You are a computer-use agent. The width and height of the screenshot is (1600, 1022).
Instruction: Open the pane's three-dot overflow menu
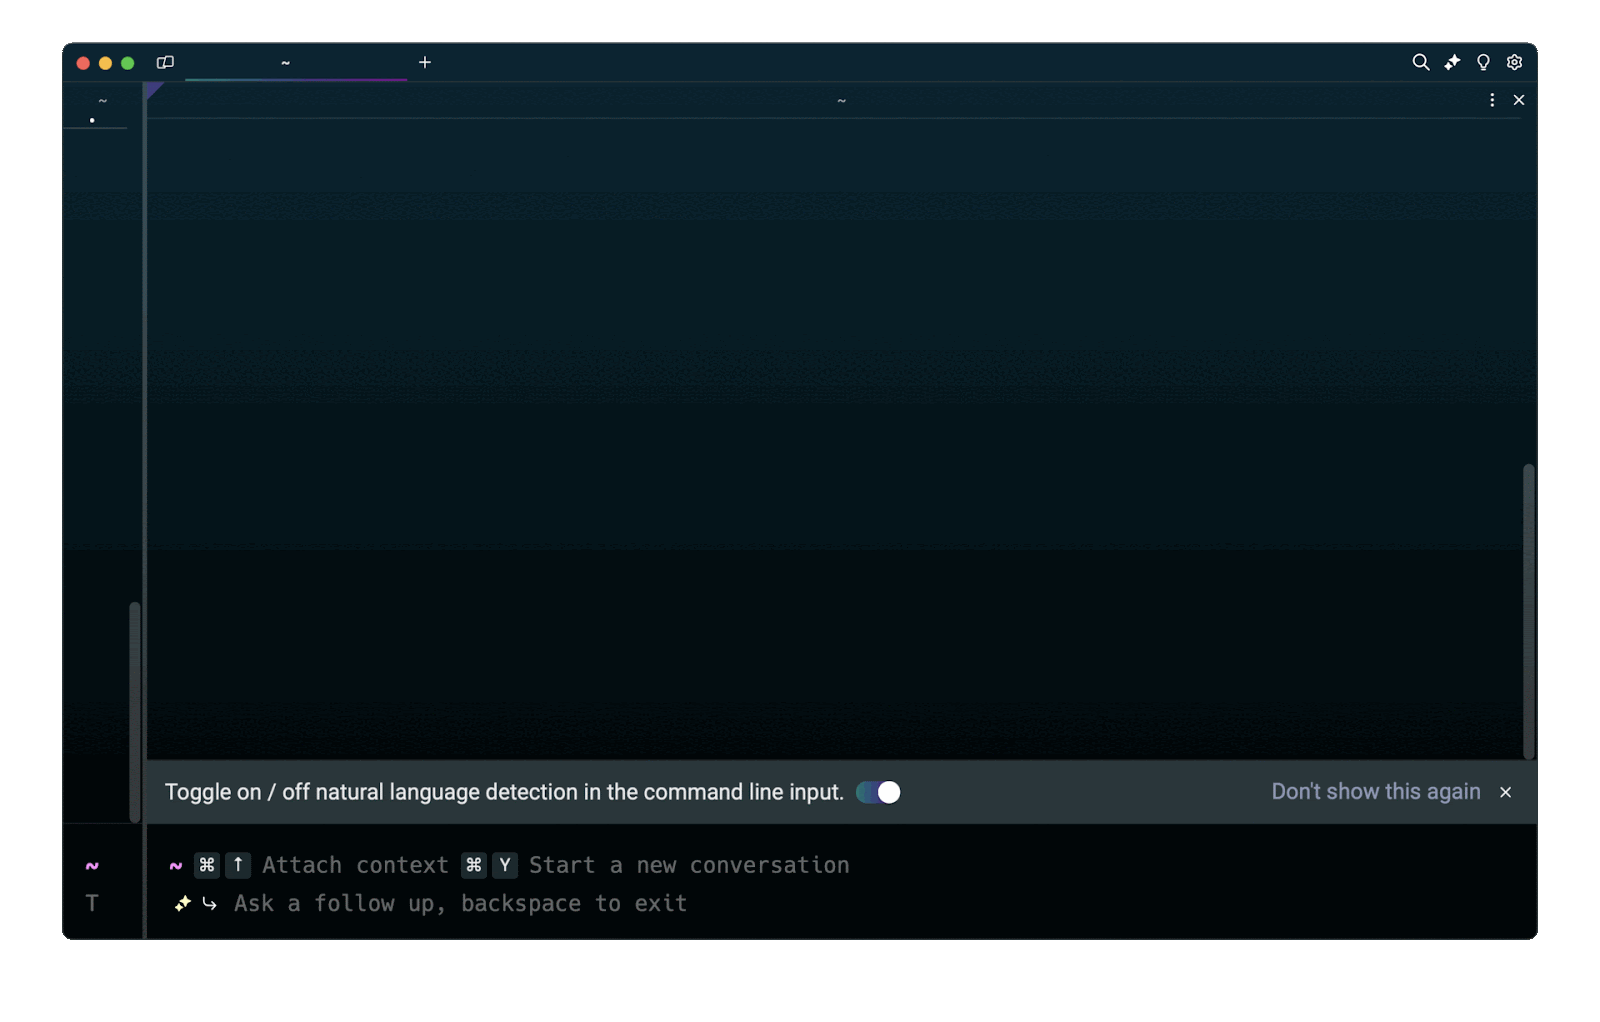click(1492, 100)
